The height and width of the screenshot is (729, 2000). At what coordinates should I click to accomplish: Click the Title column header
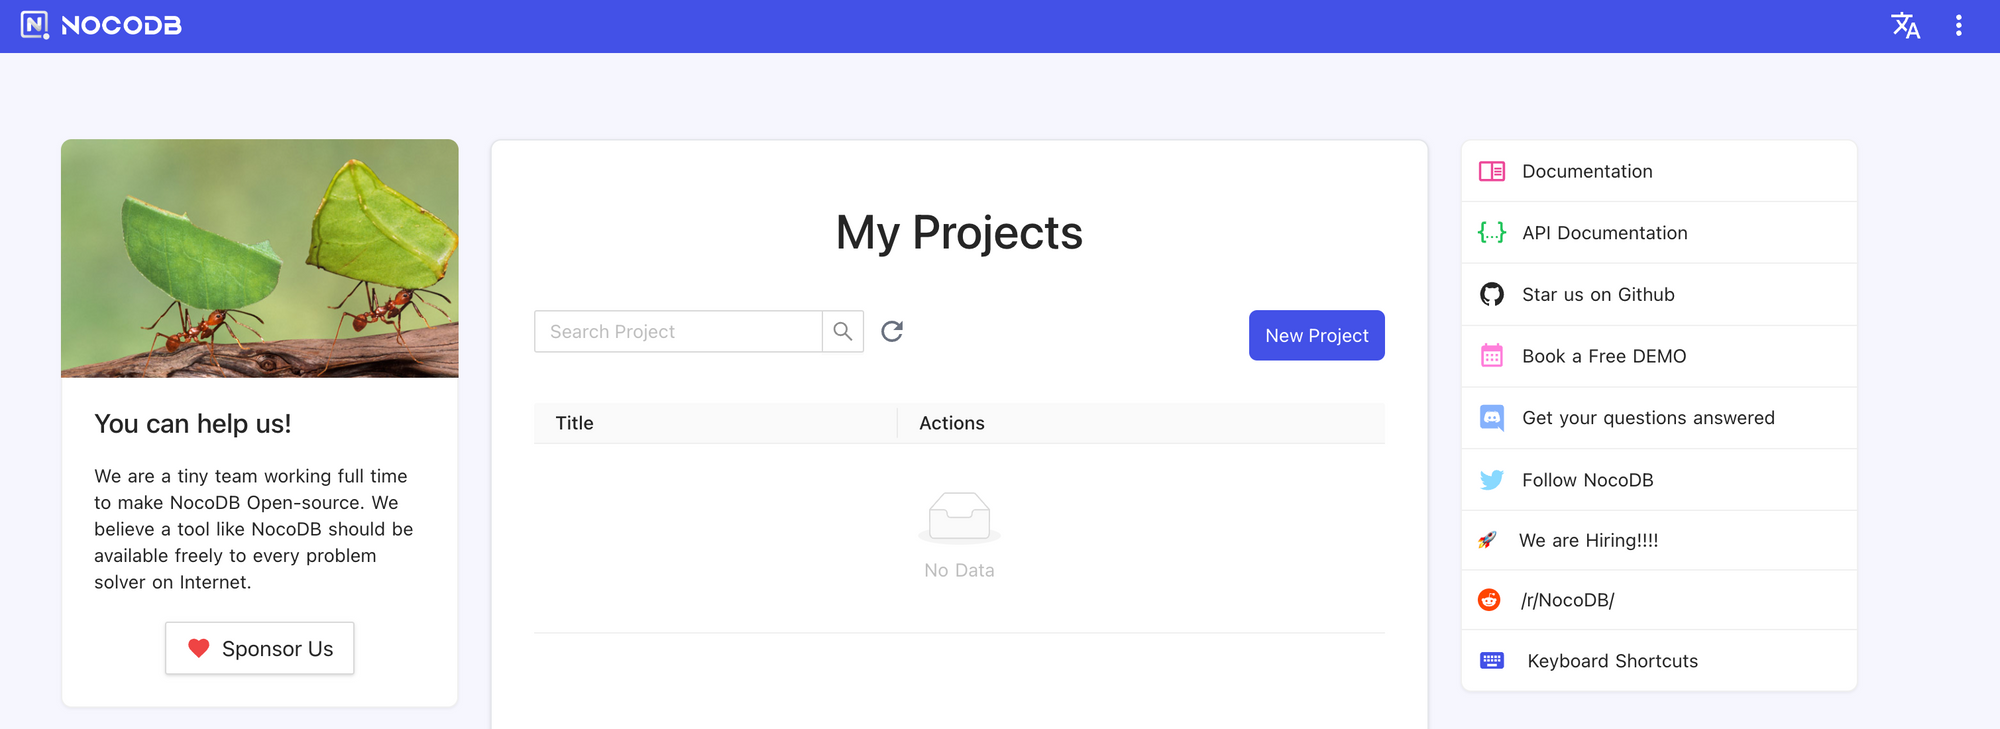click(x=574, y=423)
